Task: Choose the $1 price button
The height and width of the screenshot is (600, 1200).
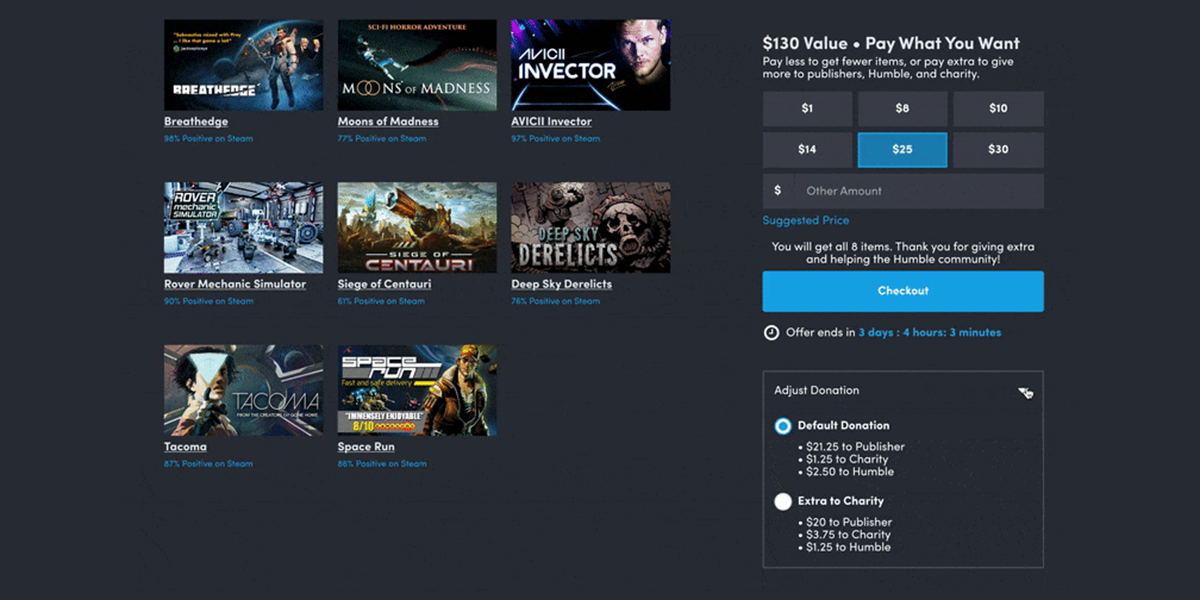Action: (x=807, y=109)
